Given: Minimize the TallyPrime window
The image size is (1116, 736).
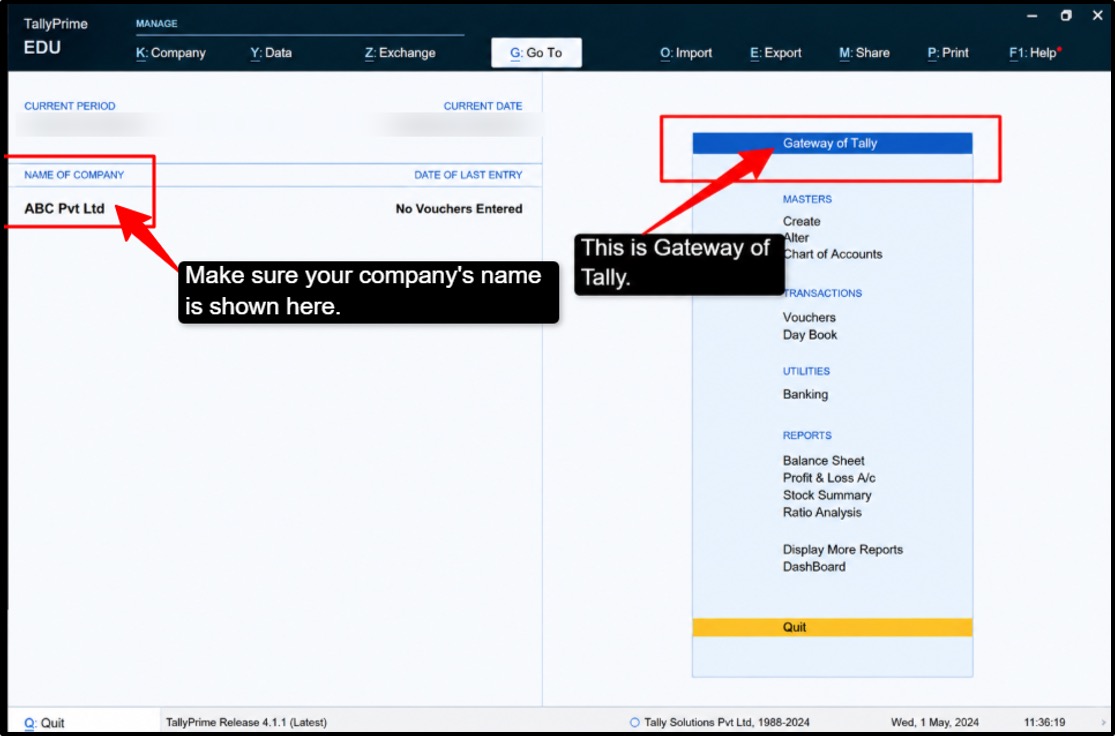Looking at the screenshot, I should (1032, 16).
